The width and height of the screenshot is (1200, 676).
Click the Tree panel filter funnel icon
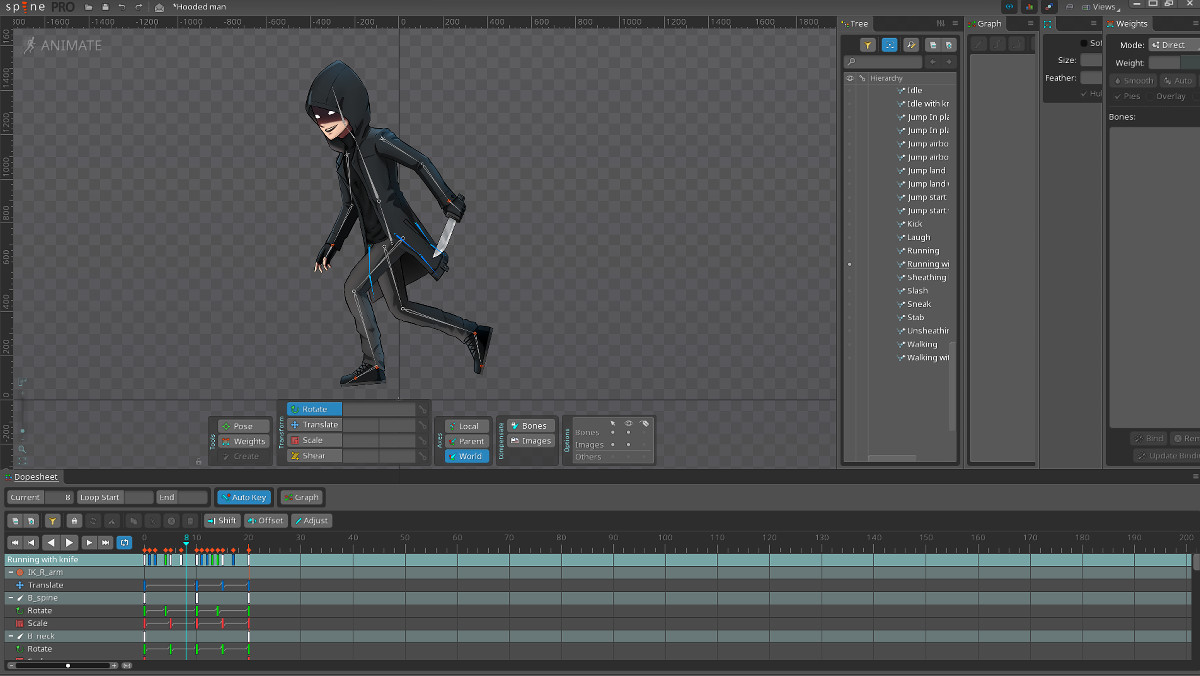[868, 45]
